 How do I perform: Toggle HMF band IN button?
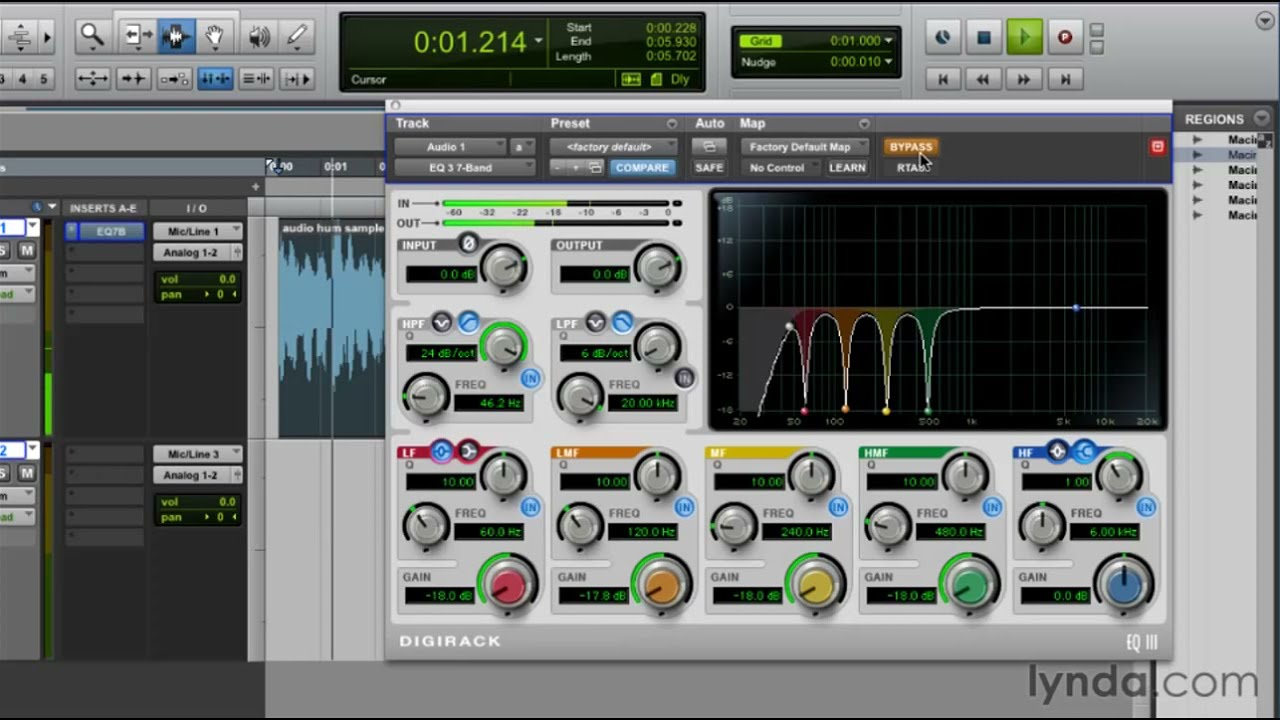(992, 508)
